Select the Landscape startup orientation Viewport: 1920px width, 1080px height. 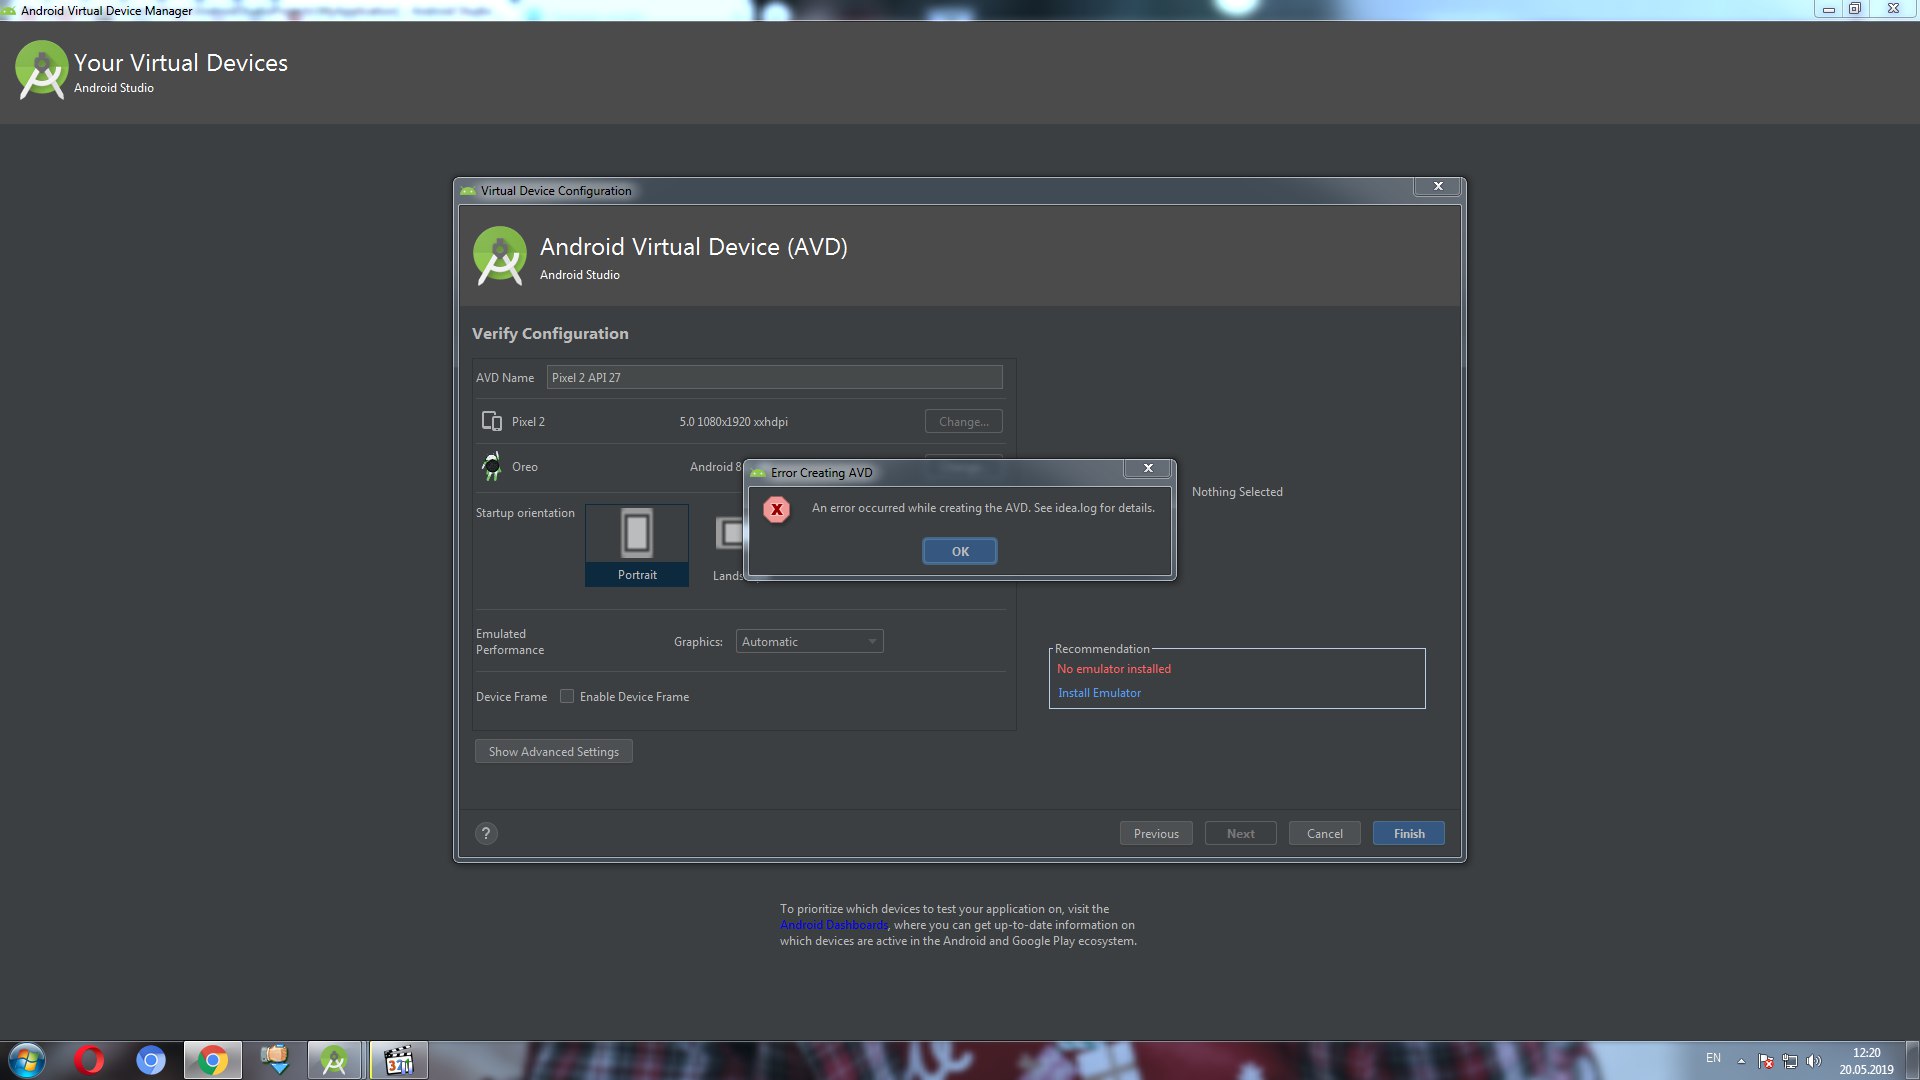(x=728, y=545)
